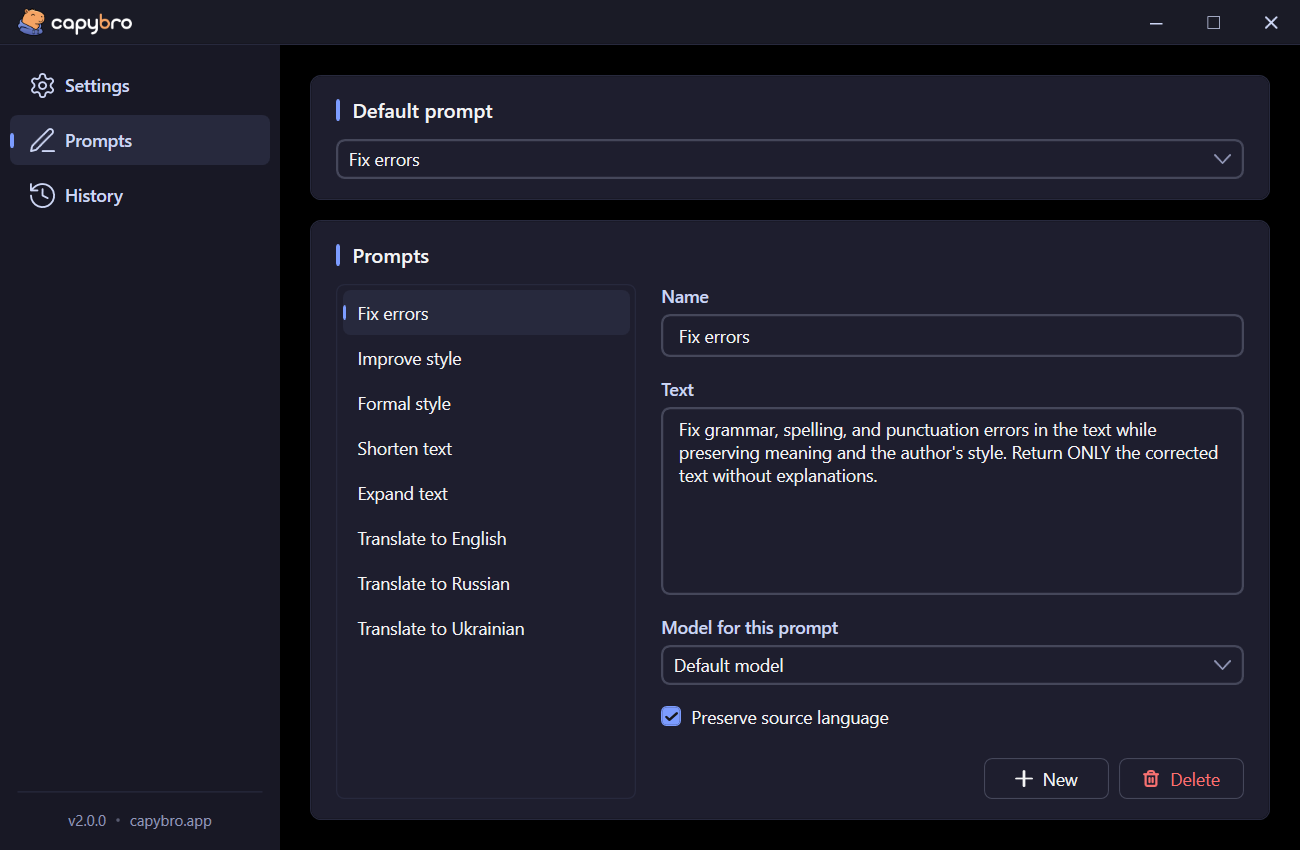
Task: Click the capybro capybara logo icon
Action: click(x=31, y=22)
